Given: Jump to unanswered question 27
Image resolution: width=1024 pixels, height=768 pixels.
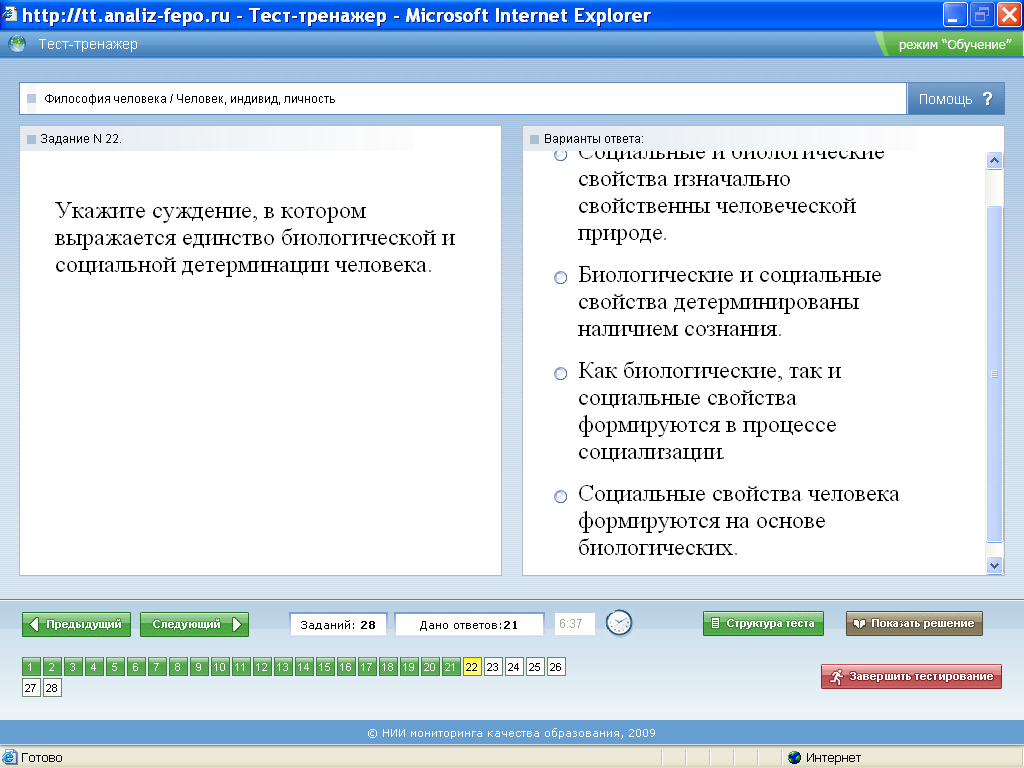Looking at the screenshot, I should tap(31, 688).
